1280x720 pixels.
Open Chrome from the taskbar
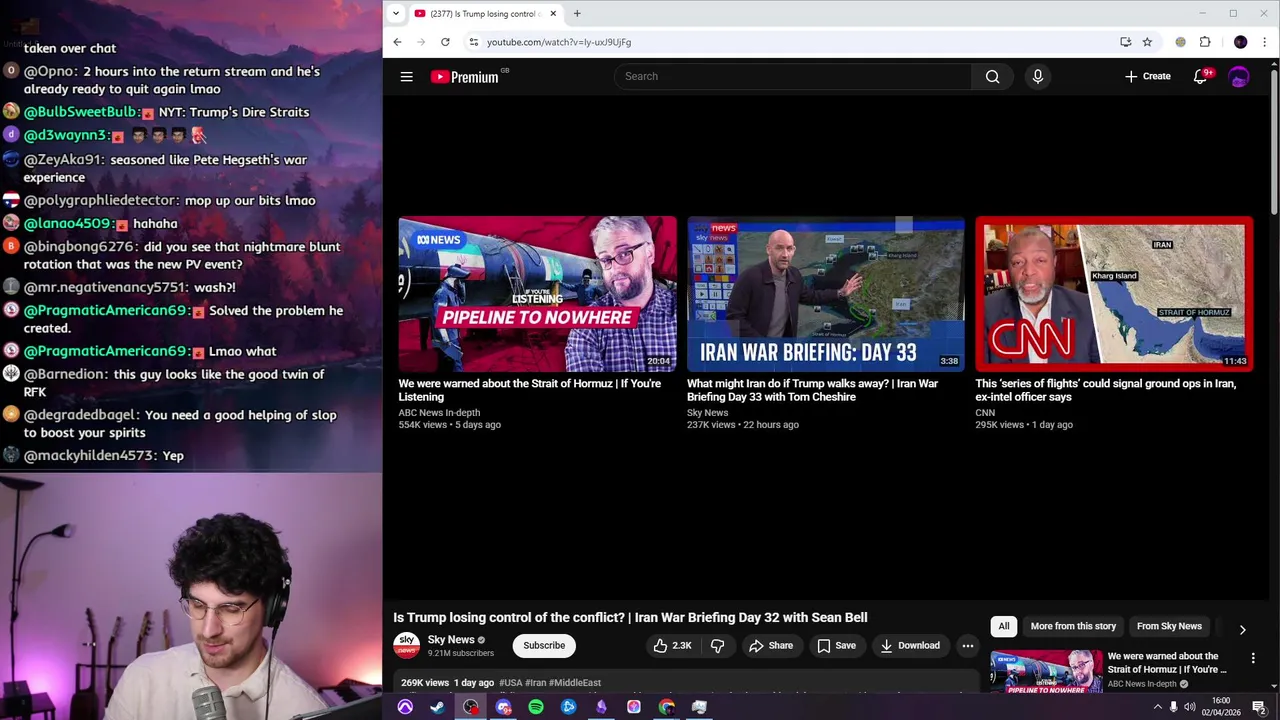point(667,707)
